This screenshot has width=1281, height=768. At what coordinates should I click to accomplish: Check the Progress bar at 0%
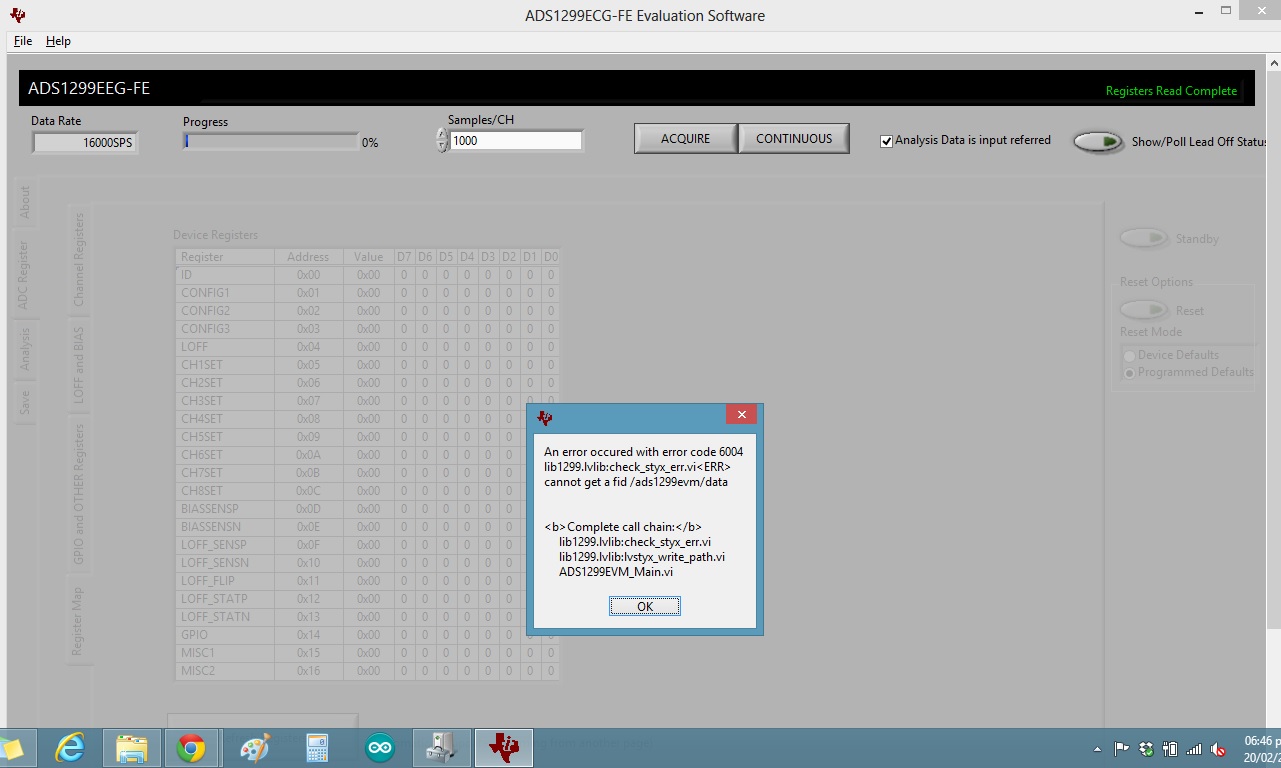click(x=270, y=141)
